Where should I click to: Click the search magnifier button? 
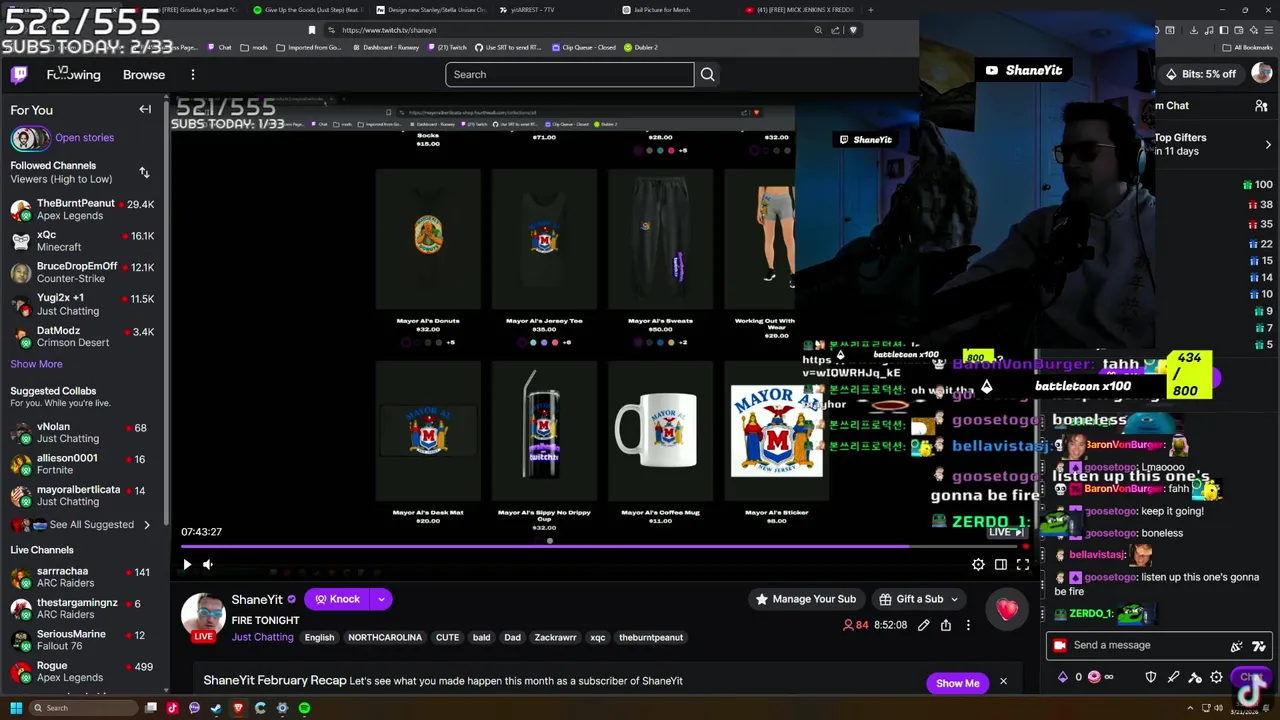tap(707, 75)
